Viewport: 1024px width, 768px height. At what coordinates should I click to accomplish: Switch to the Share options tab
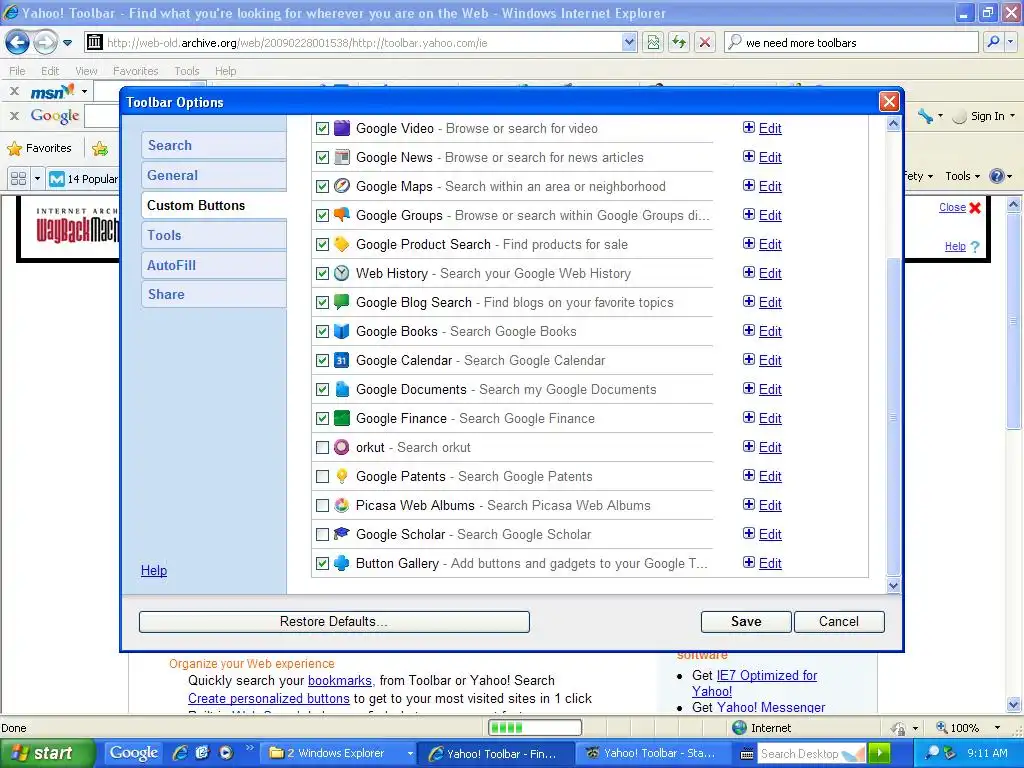(x=214, y=294)
